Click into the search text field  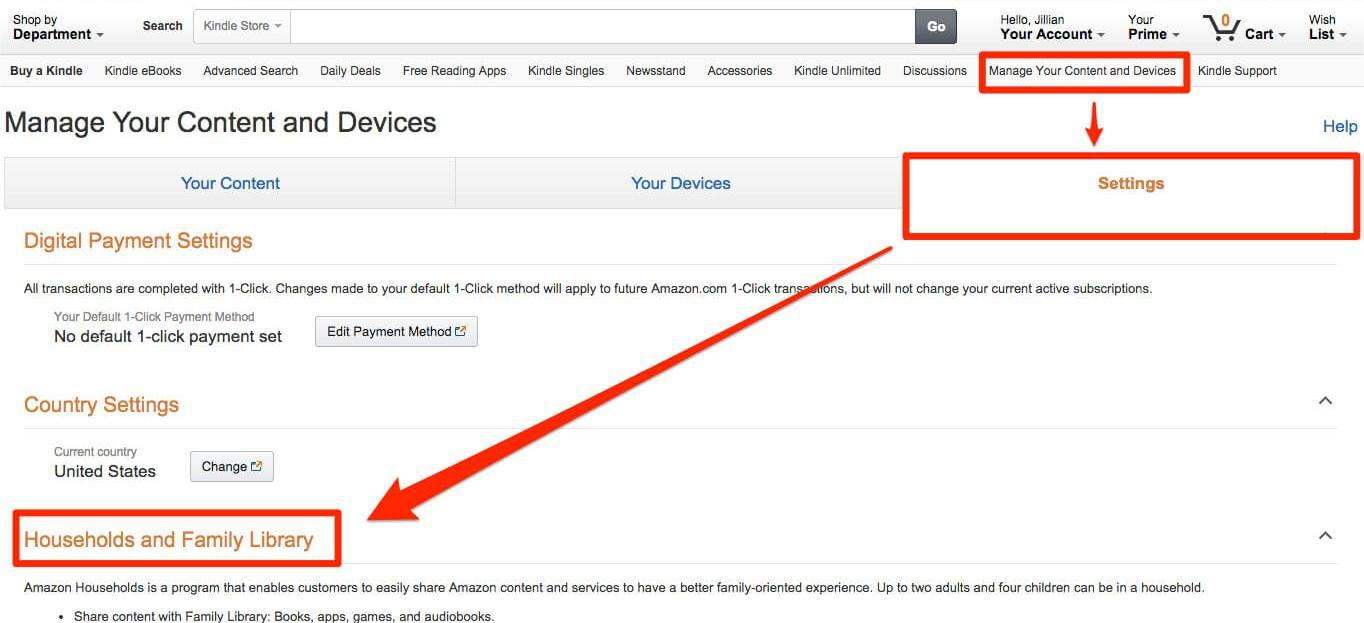603,27
